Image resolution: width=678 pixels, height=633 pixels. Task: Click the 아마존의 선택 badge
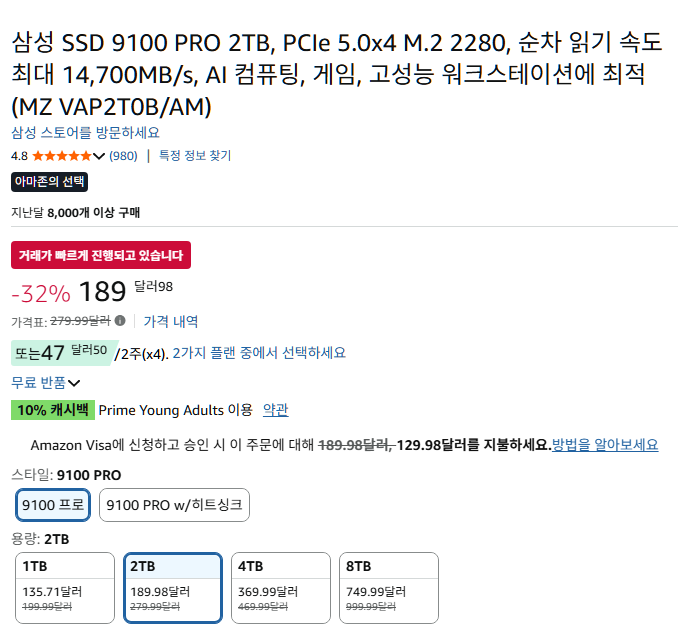(49, 182)
